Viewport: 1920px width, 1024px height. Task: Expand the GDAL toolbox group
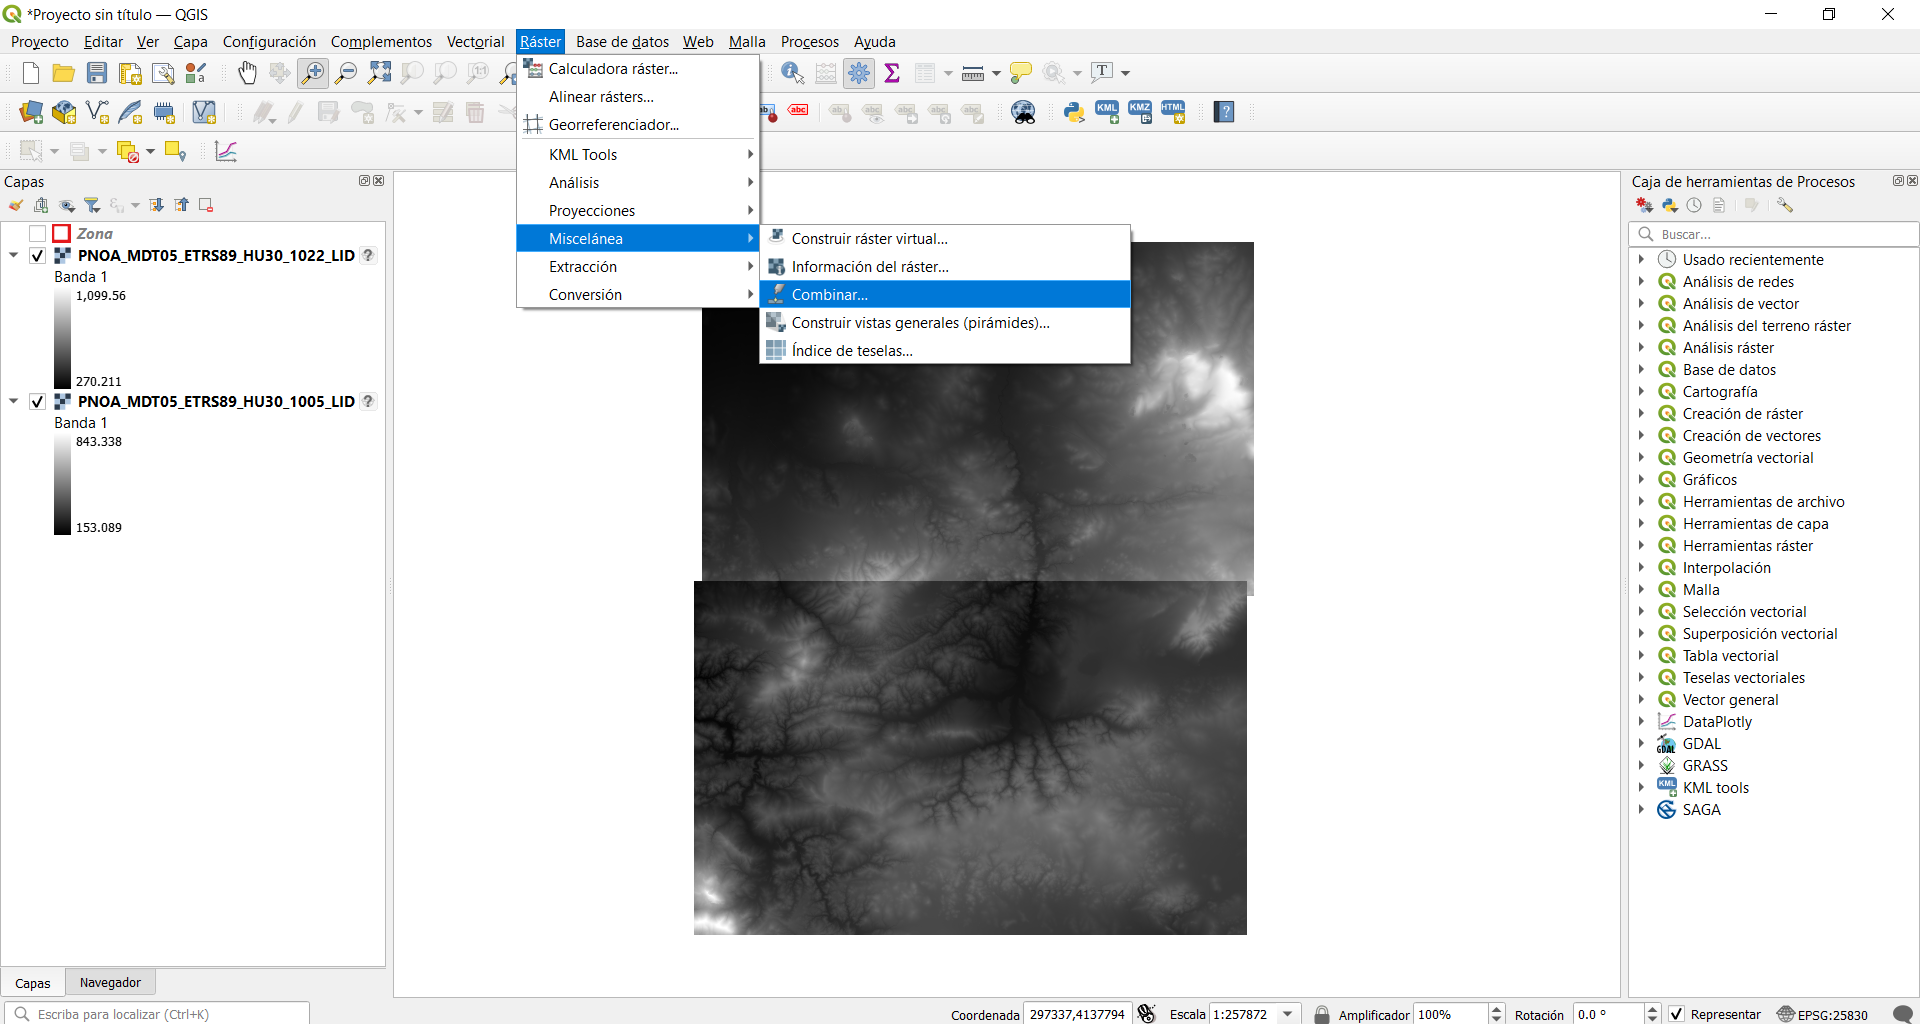point(1641,744)
